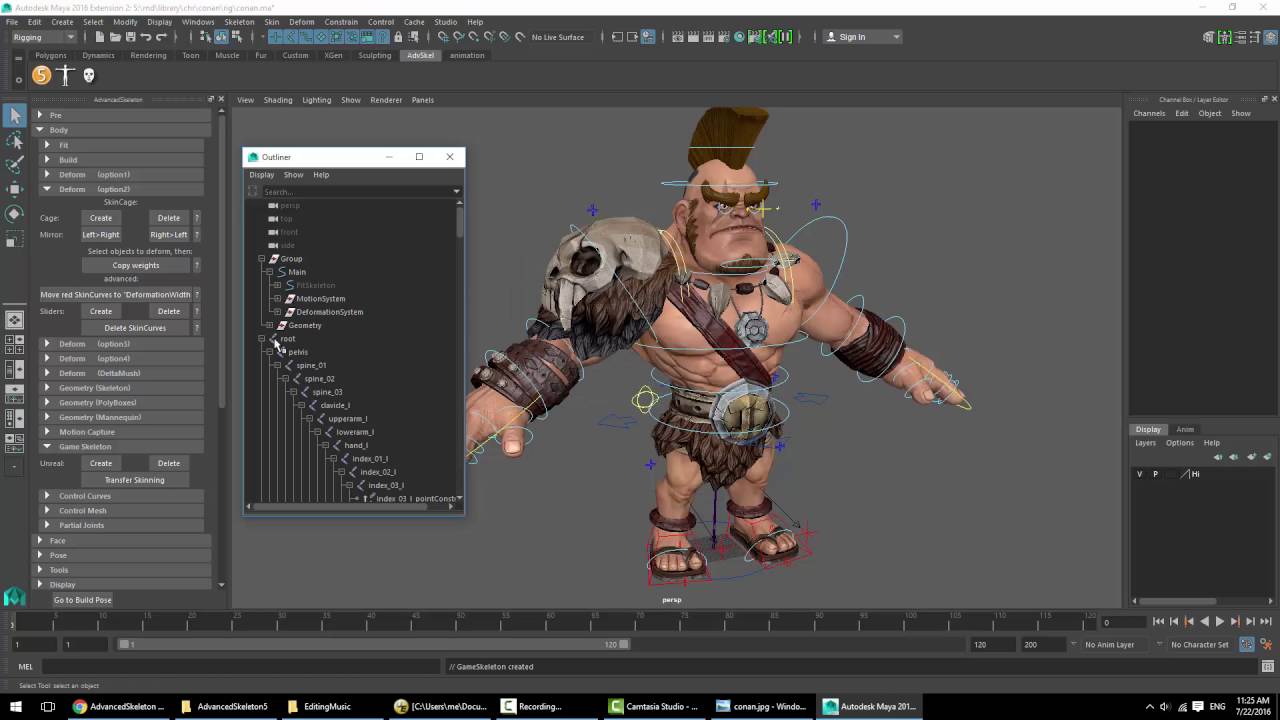1280x720 pixels.
Task: Click the Outliner search field
Action: (356, 191)
